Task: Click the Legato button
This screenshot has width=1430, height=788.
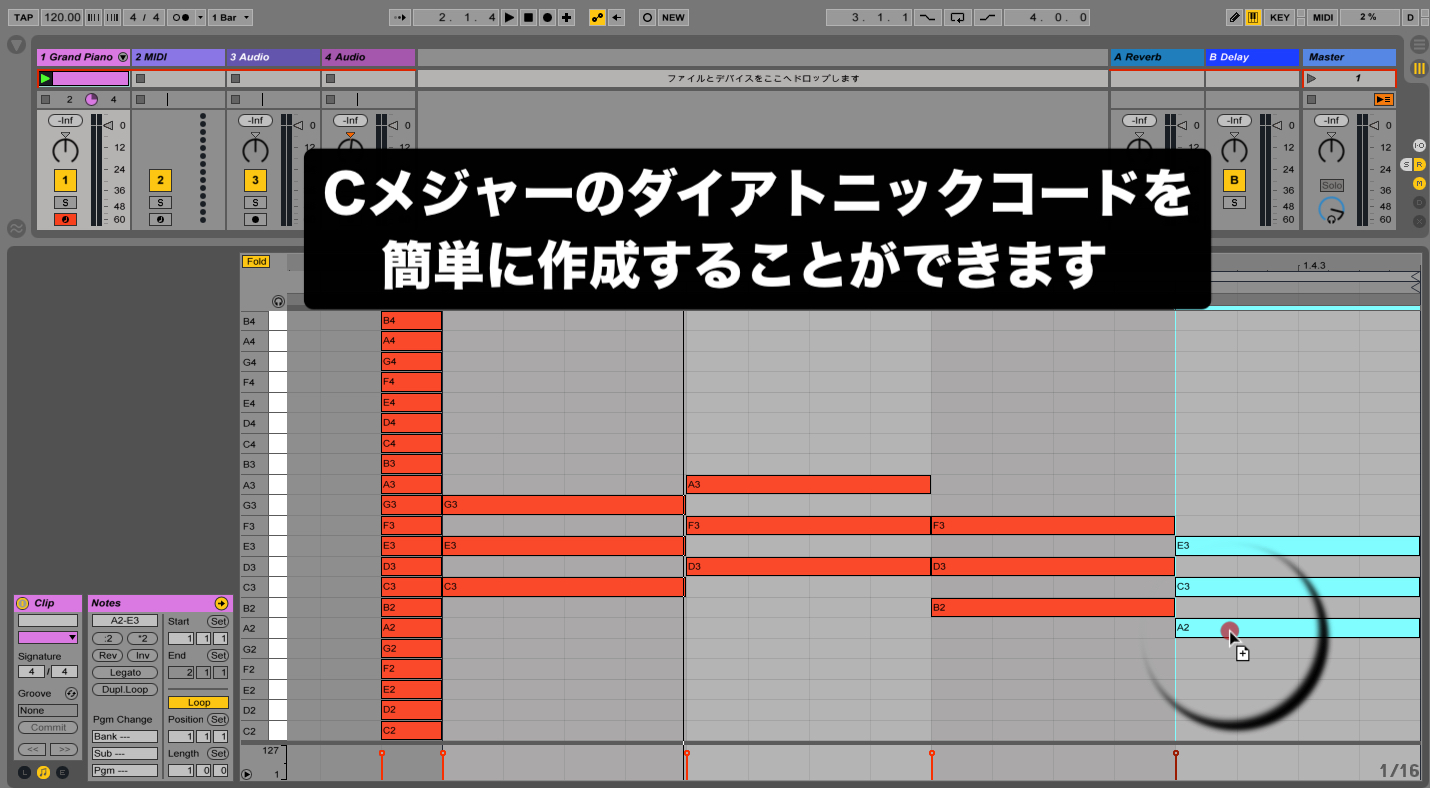Action: click(x=125, y=672)
